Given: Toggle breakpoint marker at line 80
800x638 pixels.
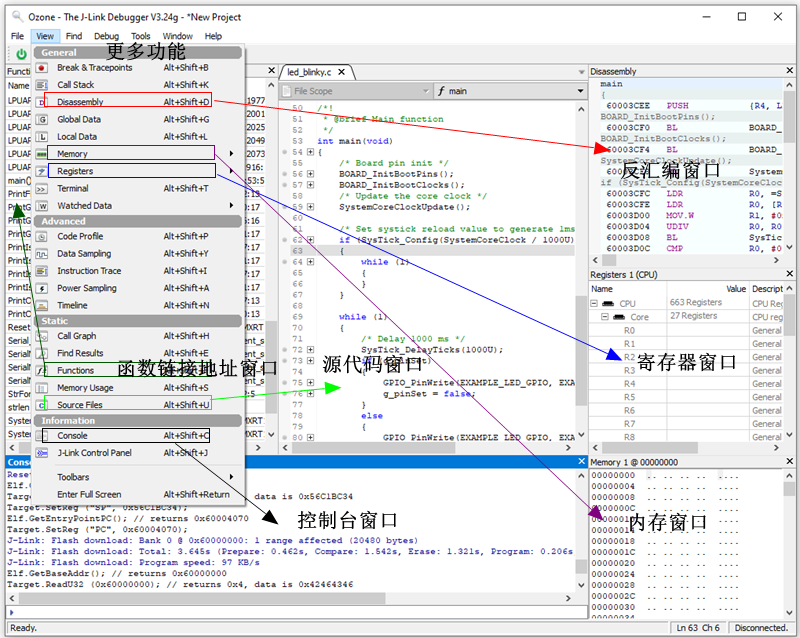Looking at the screenshot, I should point(285,437).
